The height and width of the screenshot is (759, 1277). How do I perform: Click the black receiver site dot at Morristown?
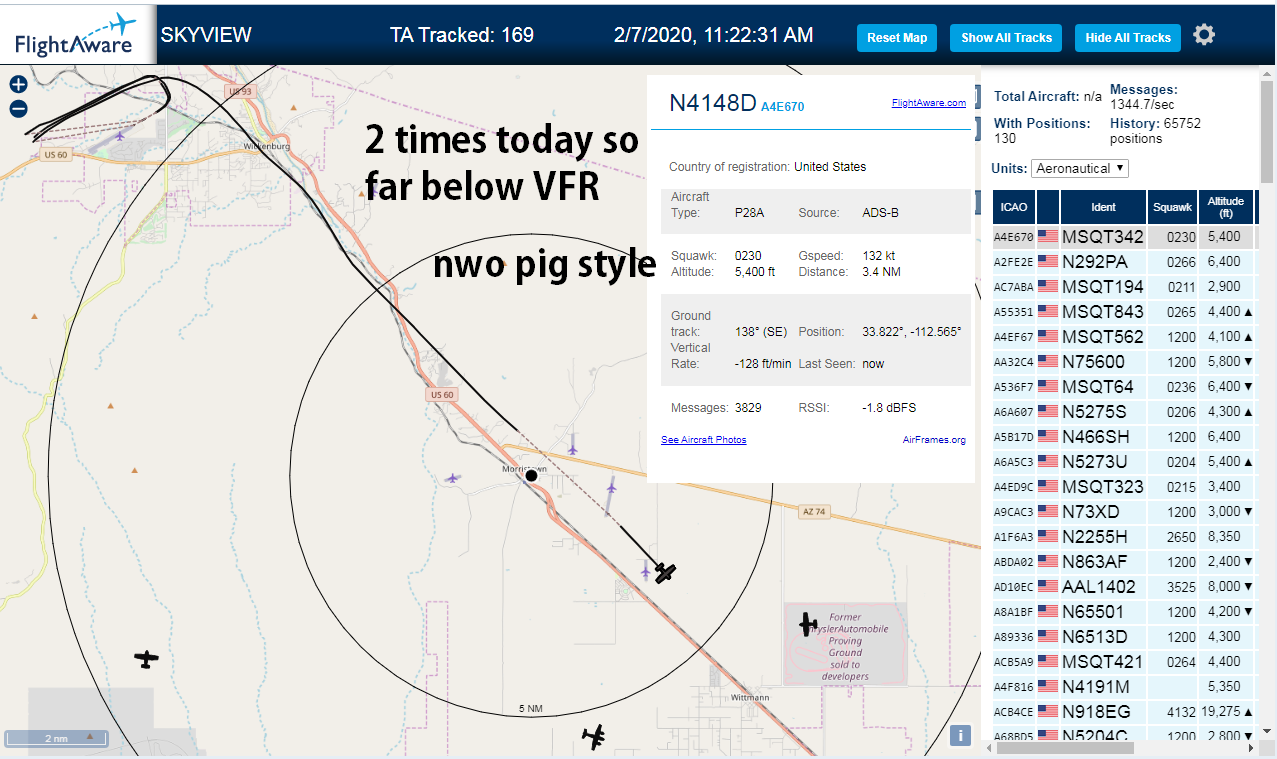532,476
